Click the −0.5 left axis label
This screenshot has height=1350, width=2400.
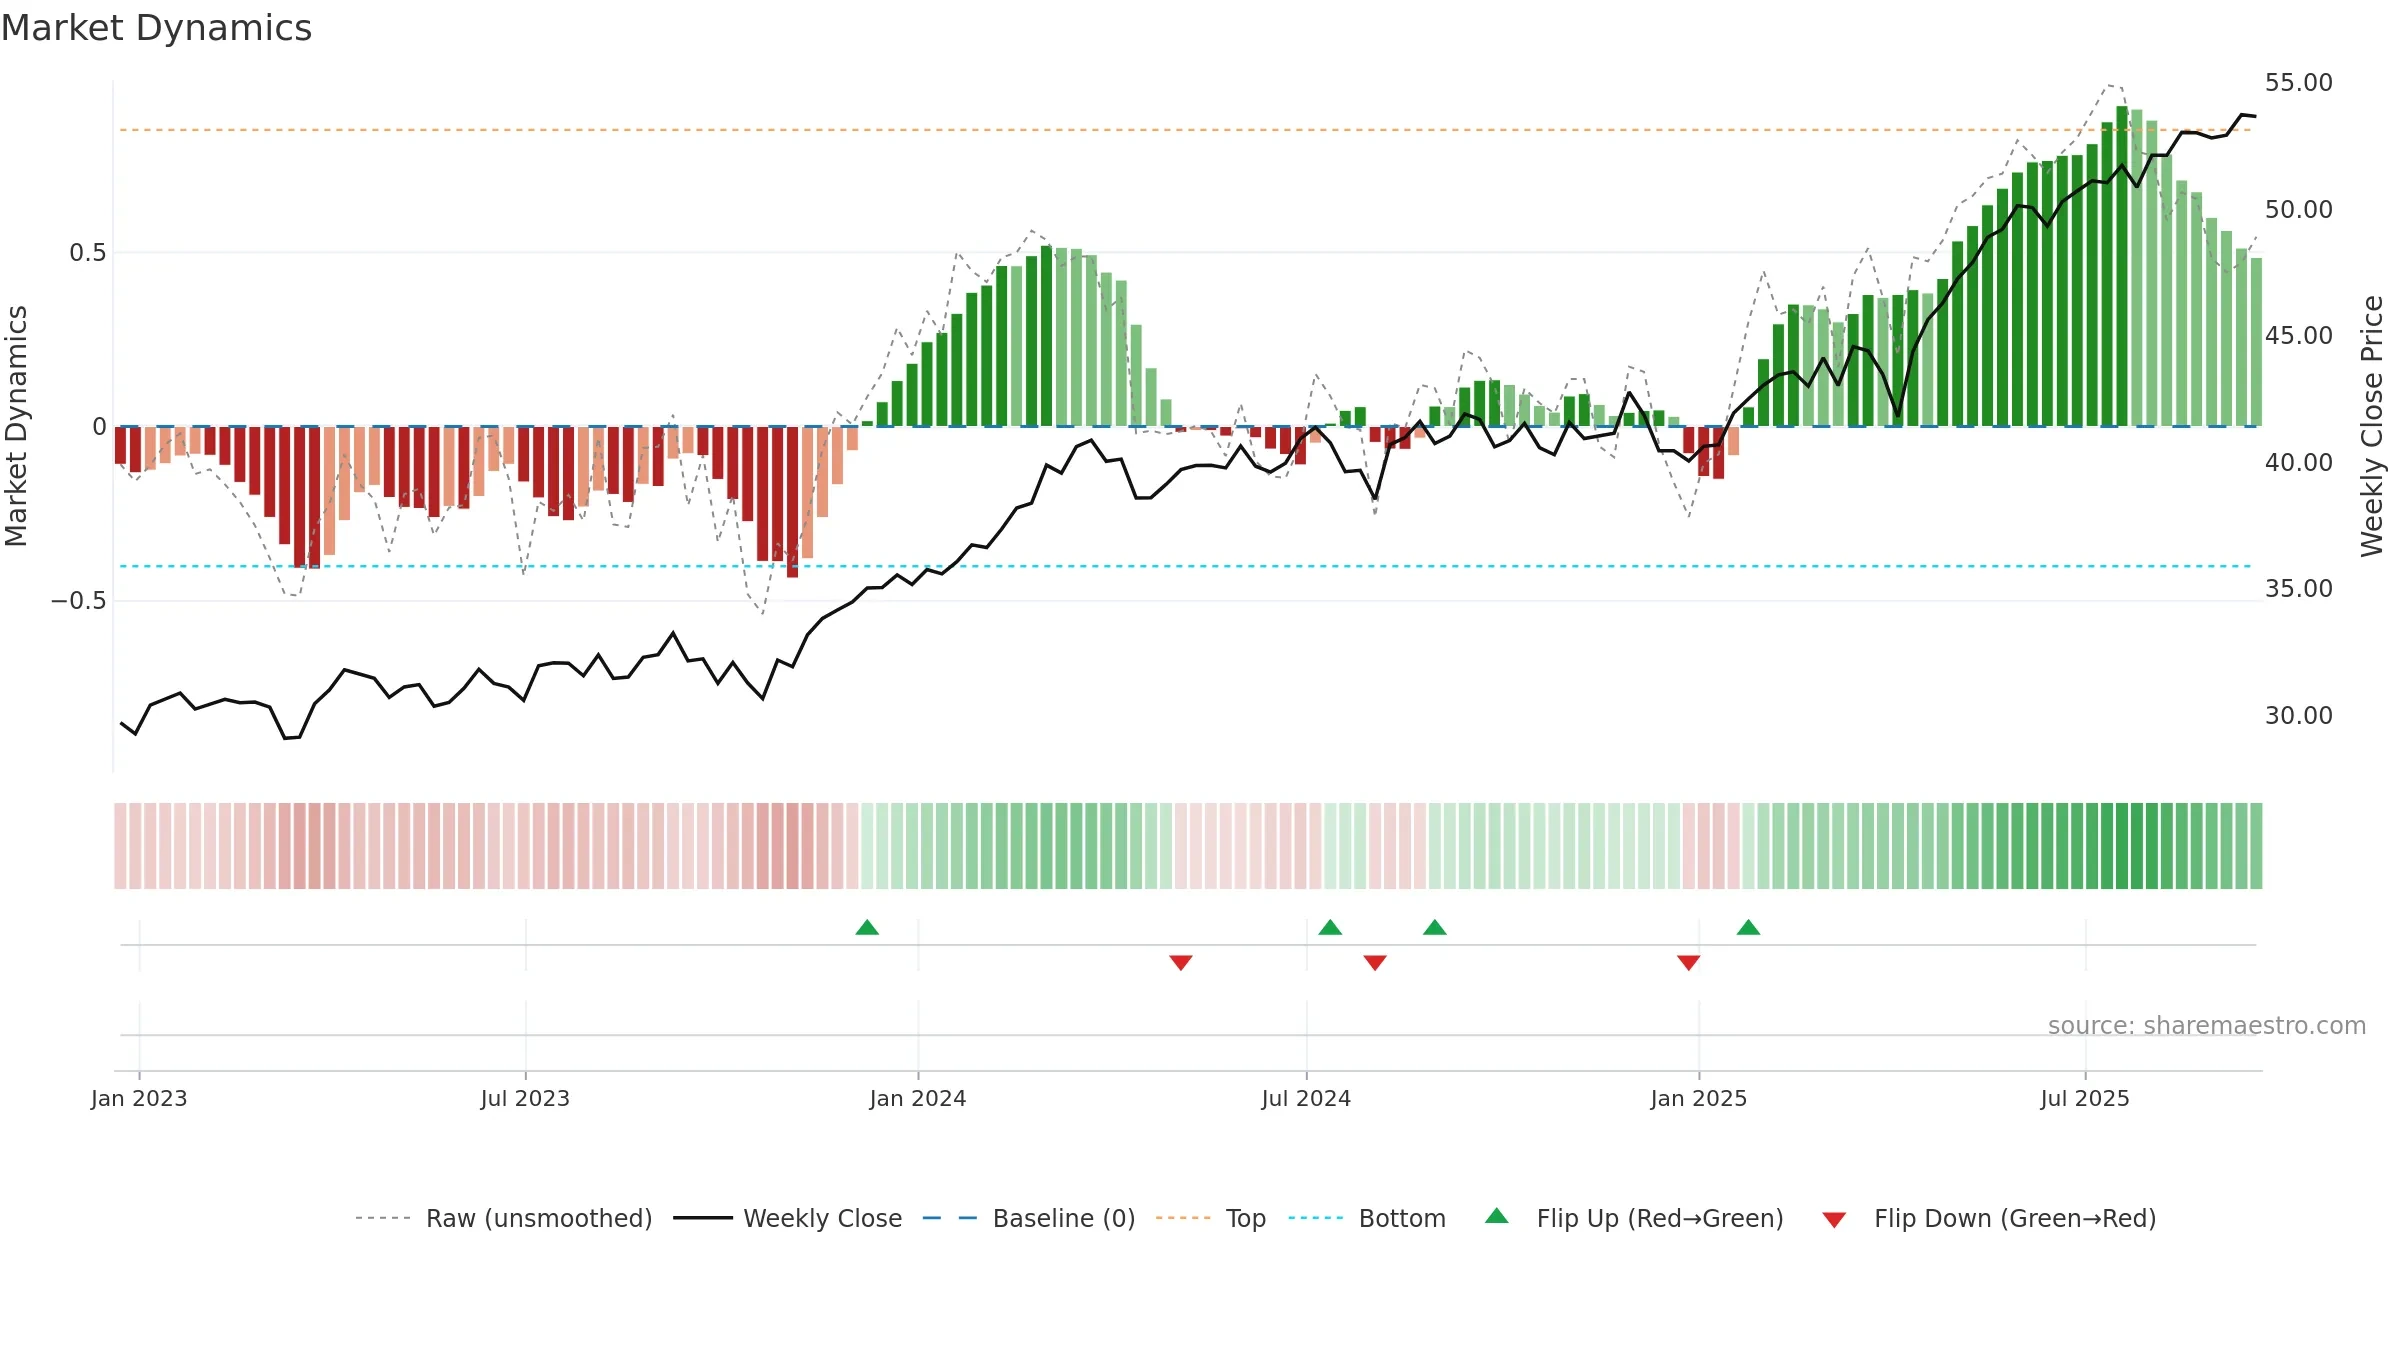pos(79,600)
